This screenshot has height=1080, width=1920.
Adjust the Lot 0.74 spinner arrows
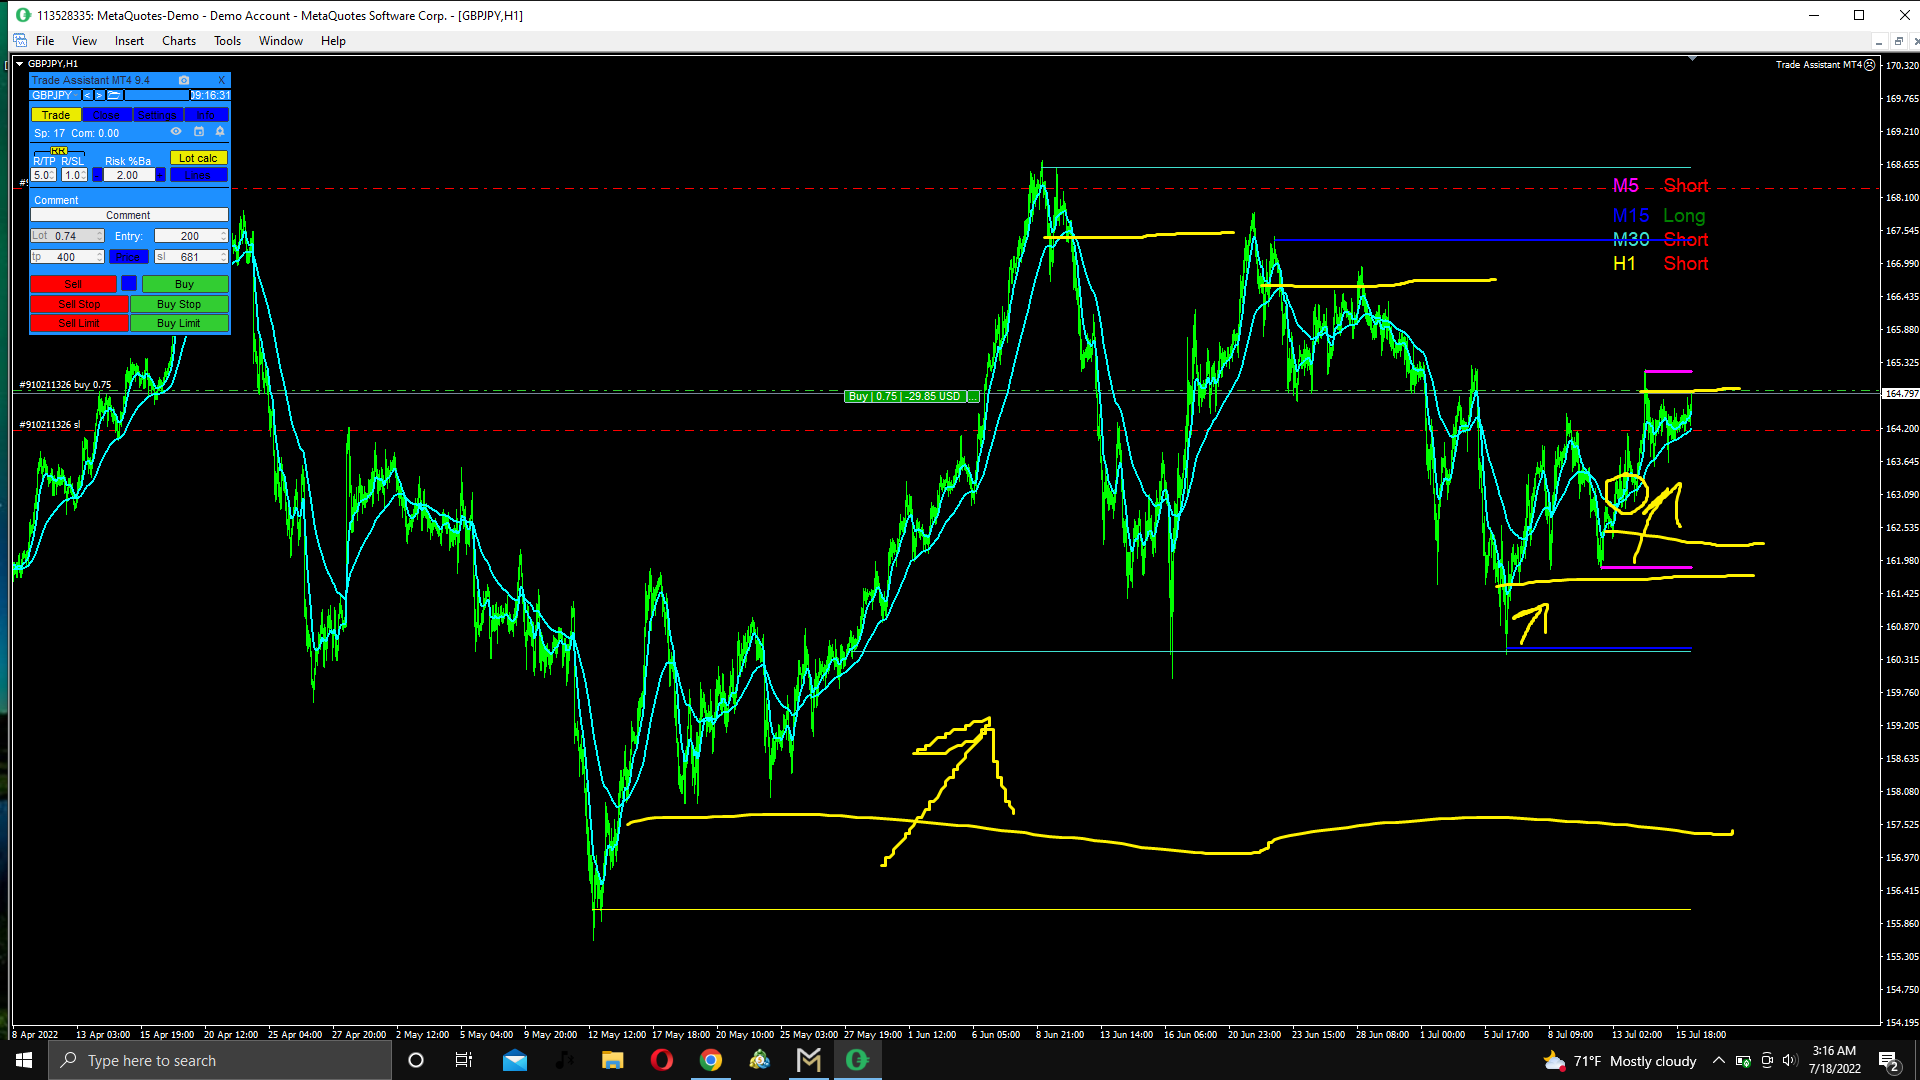[100, 236]
